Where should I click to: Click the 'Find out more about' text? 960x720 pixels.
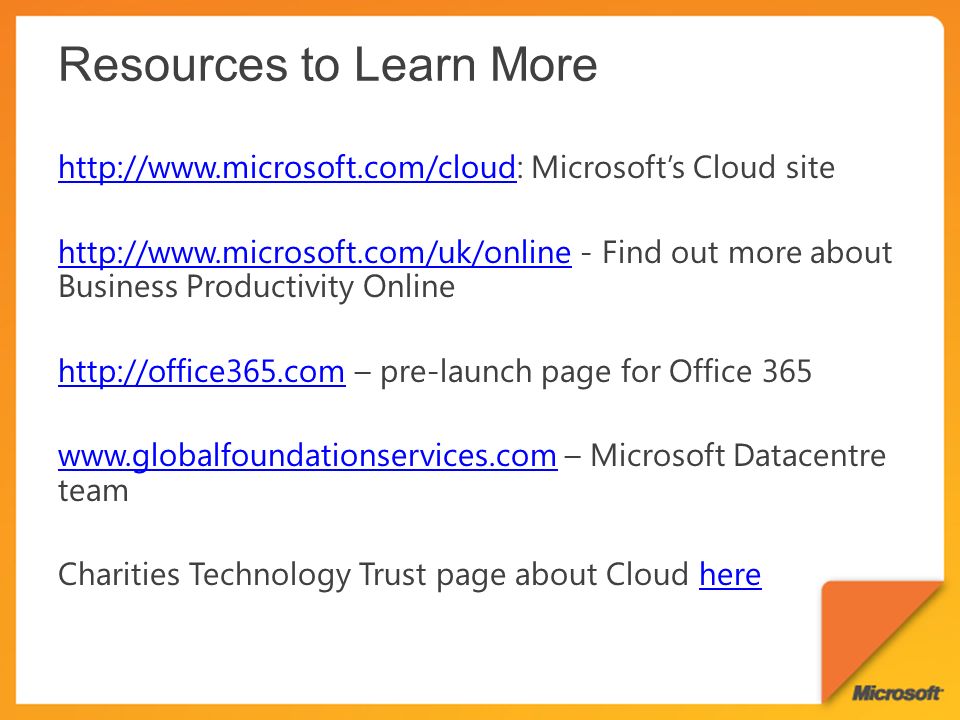[x=747, y=252]
